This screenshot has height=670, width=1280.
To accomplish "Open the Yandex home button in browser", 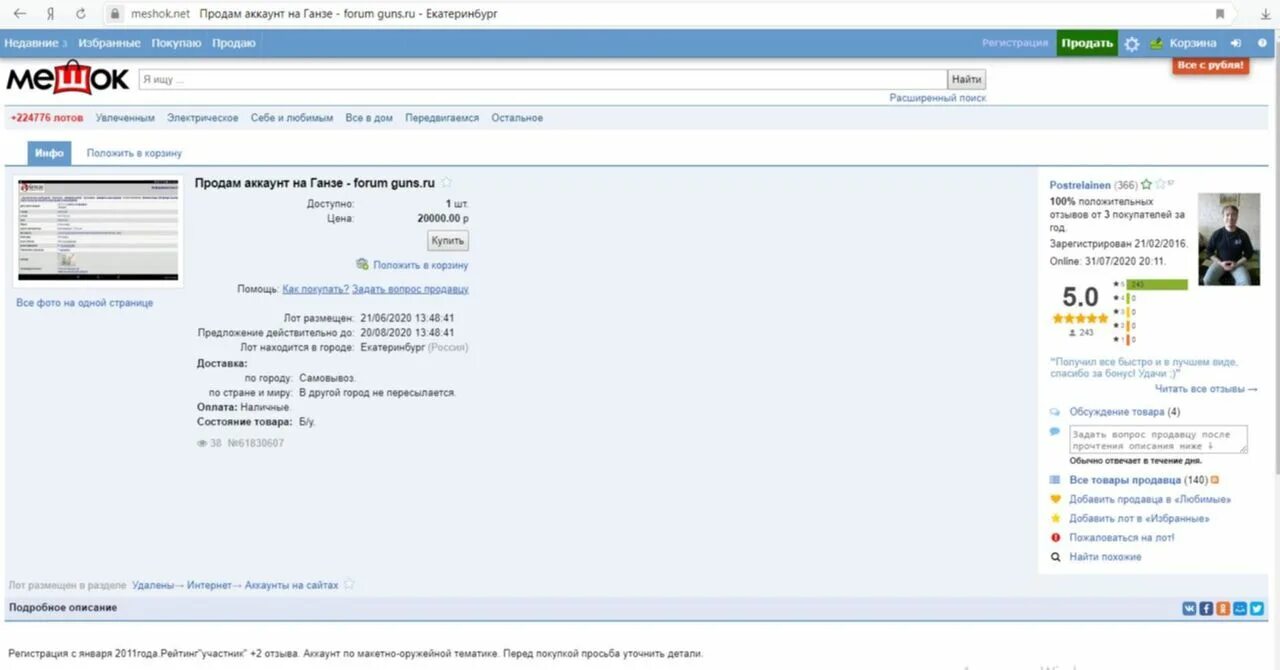I will [x=50, y=14].
